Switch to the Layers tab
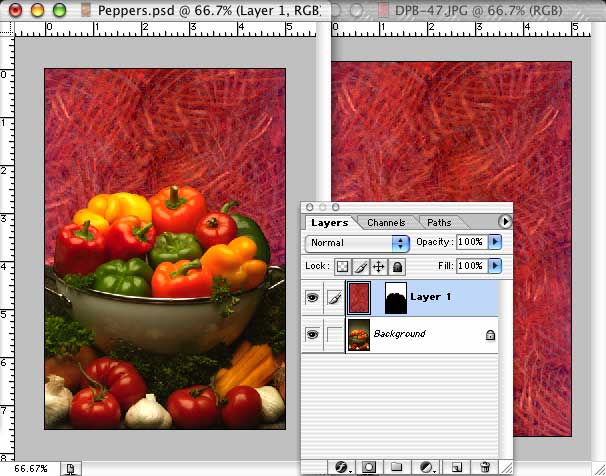The width and height of the screenshot is (606, 476). pyautogui.click(x=329, y=223)
